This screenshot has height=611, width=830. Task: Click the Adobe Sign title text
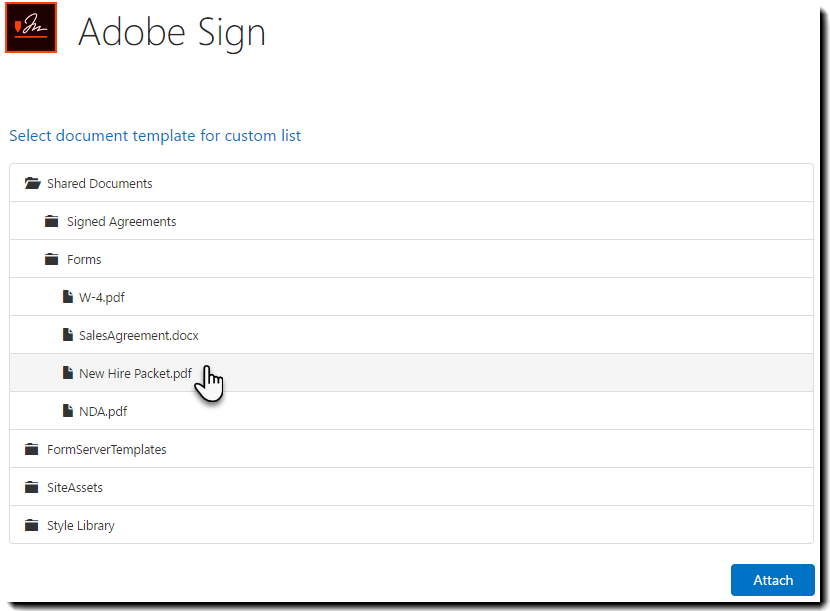[172, 32]
